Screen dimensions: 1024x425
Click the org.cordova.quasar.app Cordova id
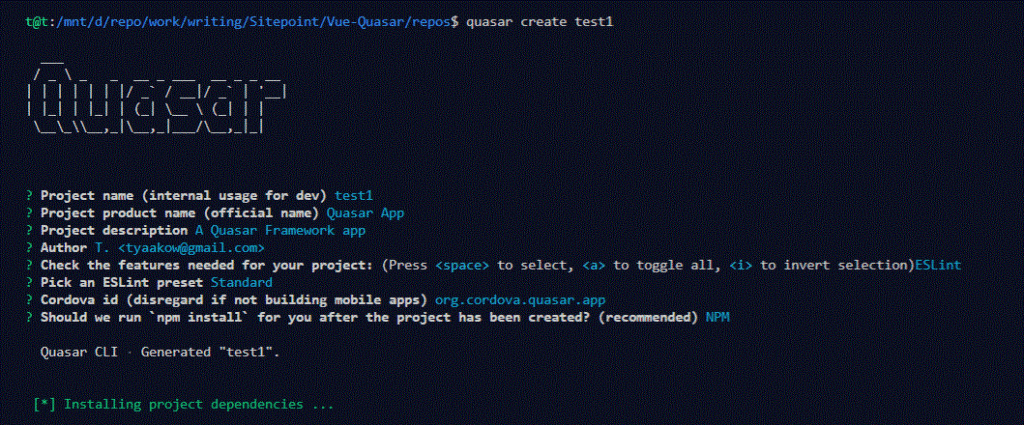tap(520, 299)
